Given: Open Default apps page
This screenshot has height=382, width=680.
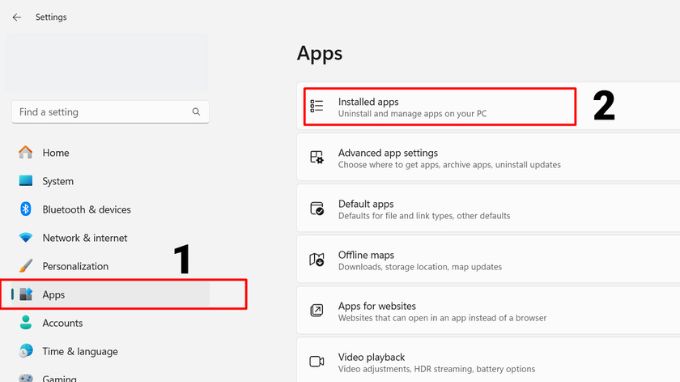Looking at the screenshot, I should point(488,209).
